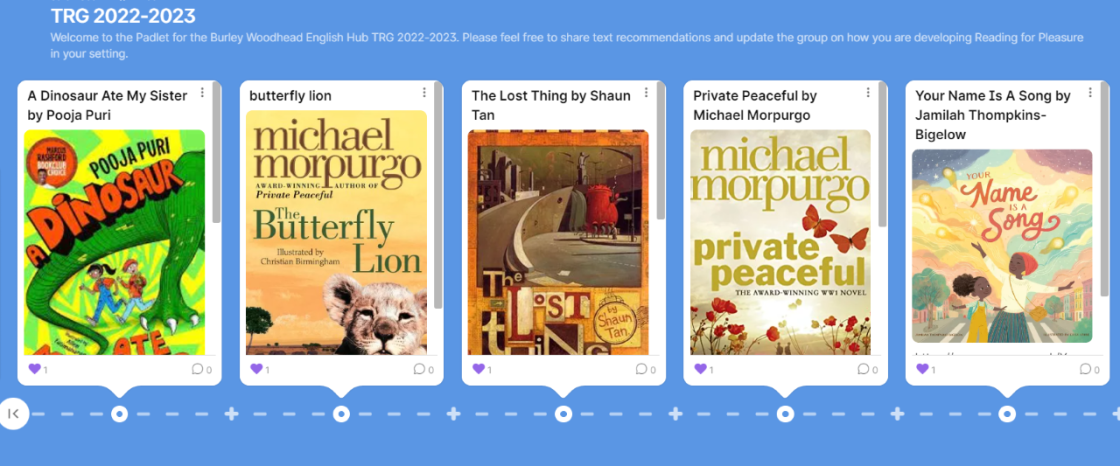Select timeline marker under Dinosaur post

click(x=119, y=413)
